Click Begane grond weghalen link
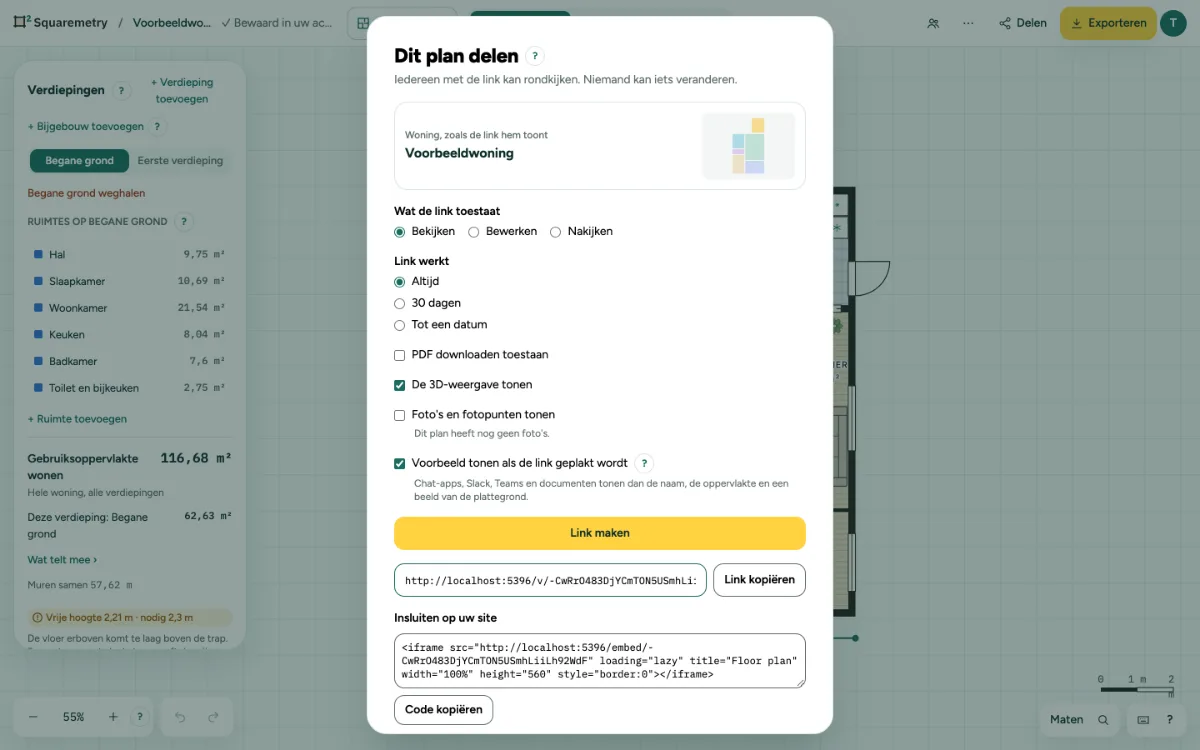Viewport: 1200px width, 750px height. [x=86, y=193]
